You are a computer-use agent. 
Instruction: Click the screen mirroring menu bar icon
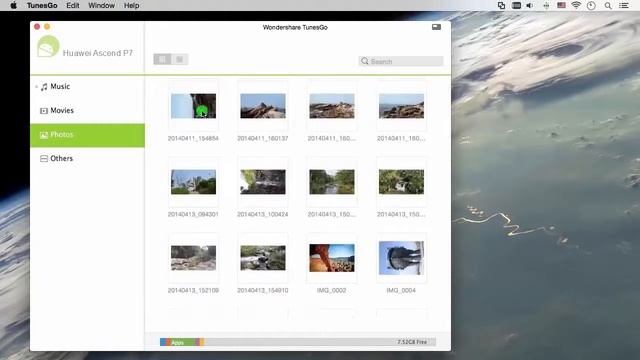[501, 5]
